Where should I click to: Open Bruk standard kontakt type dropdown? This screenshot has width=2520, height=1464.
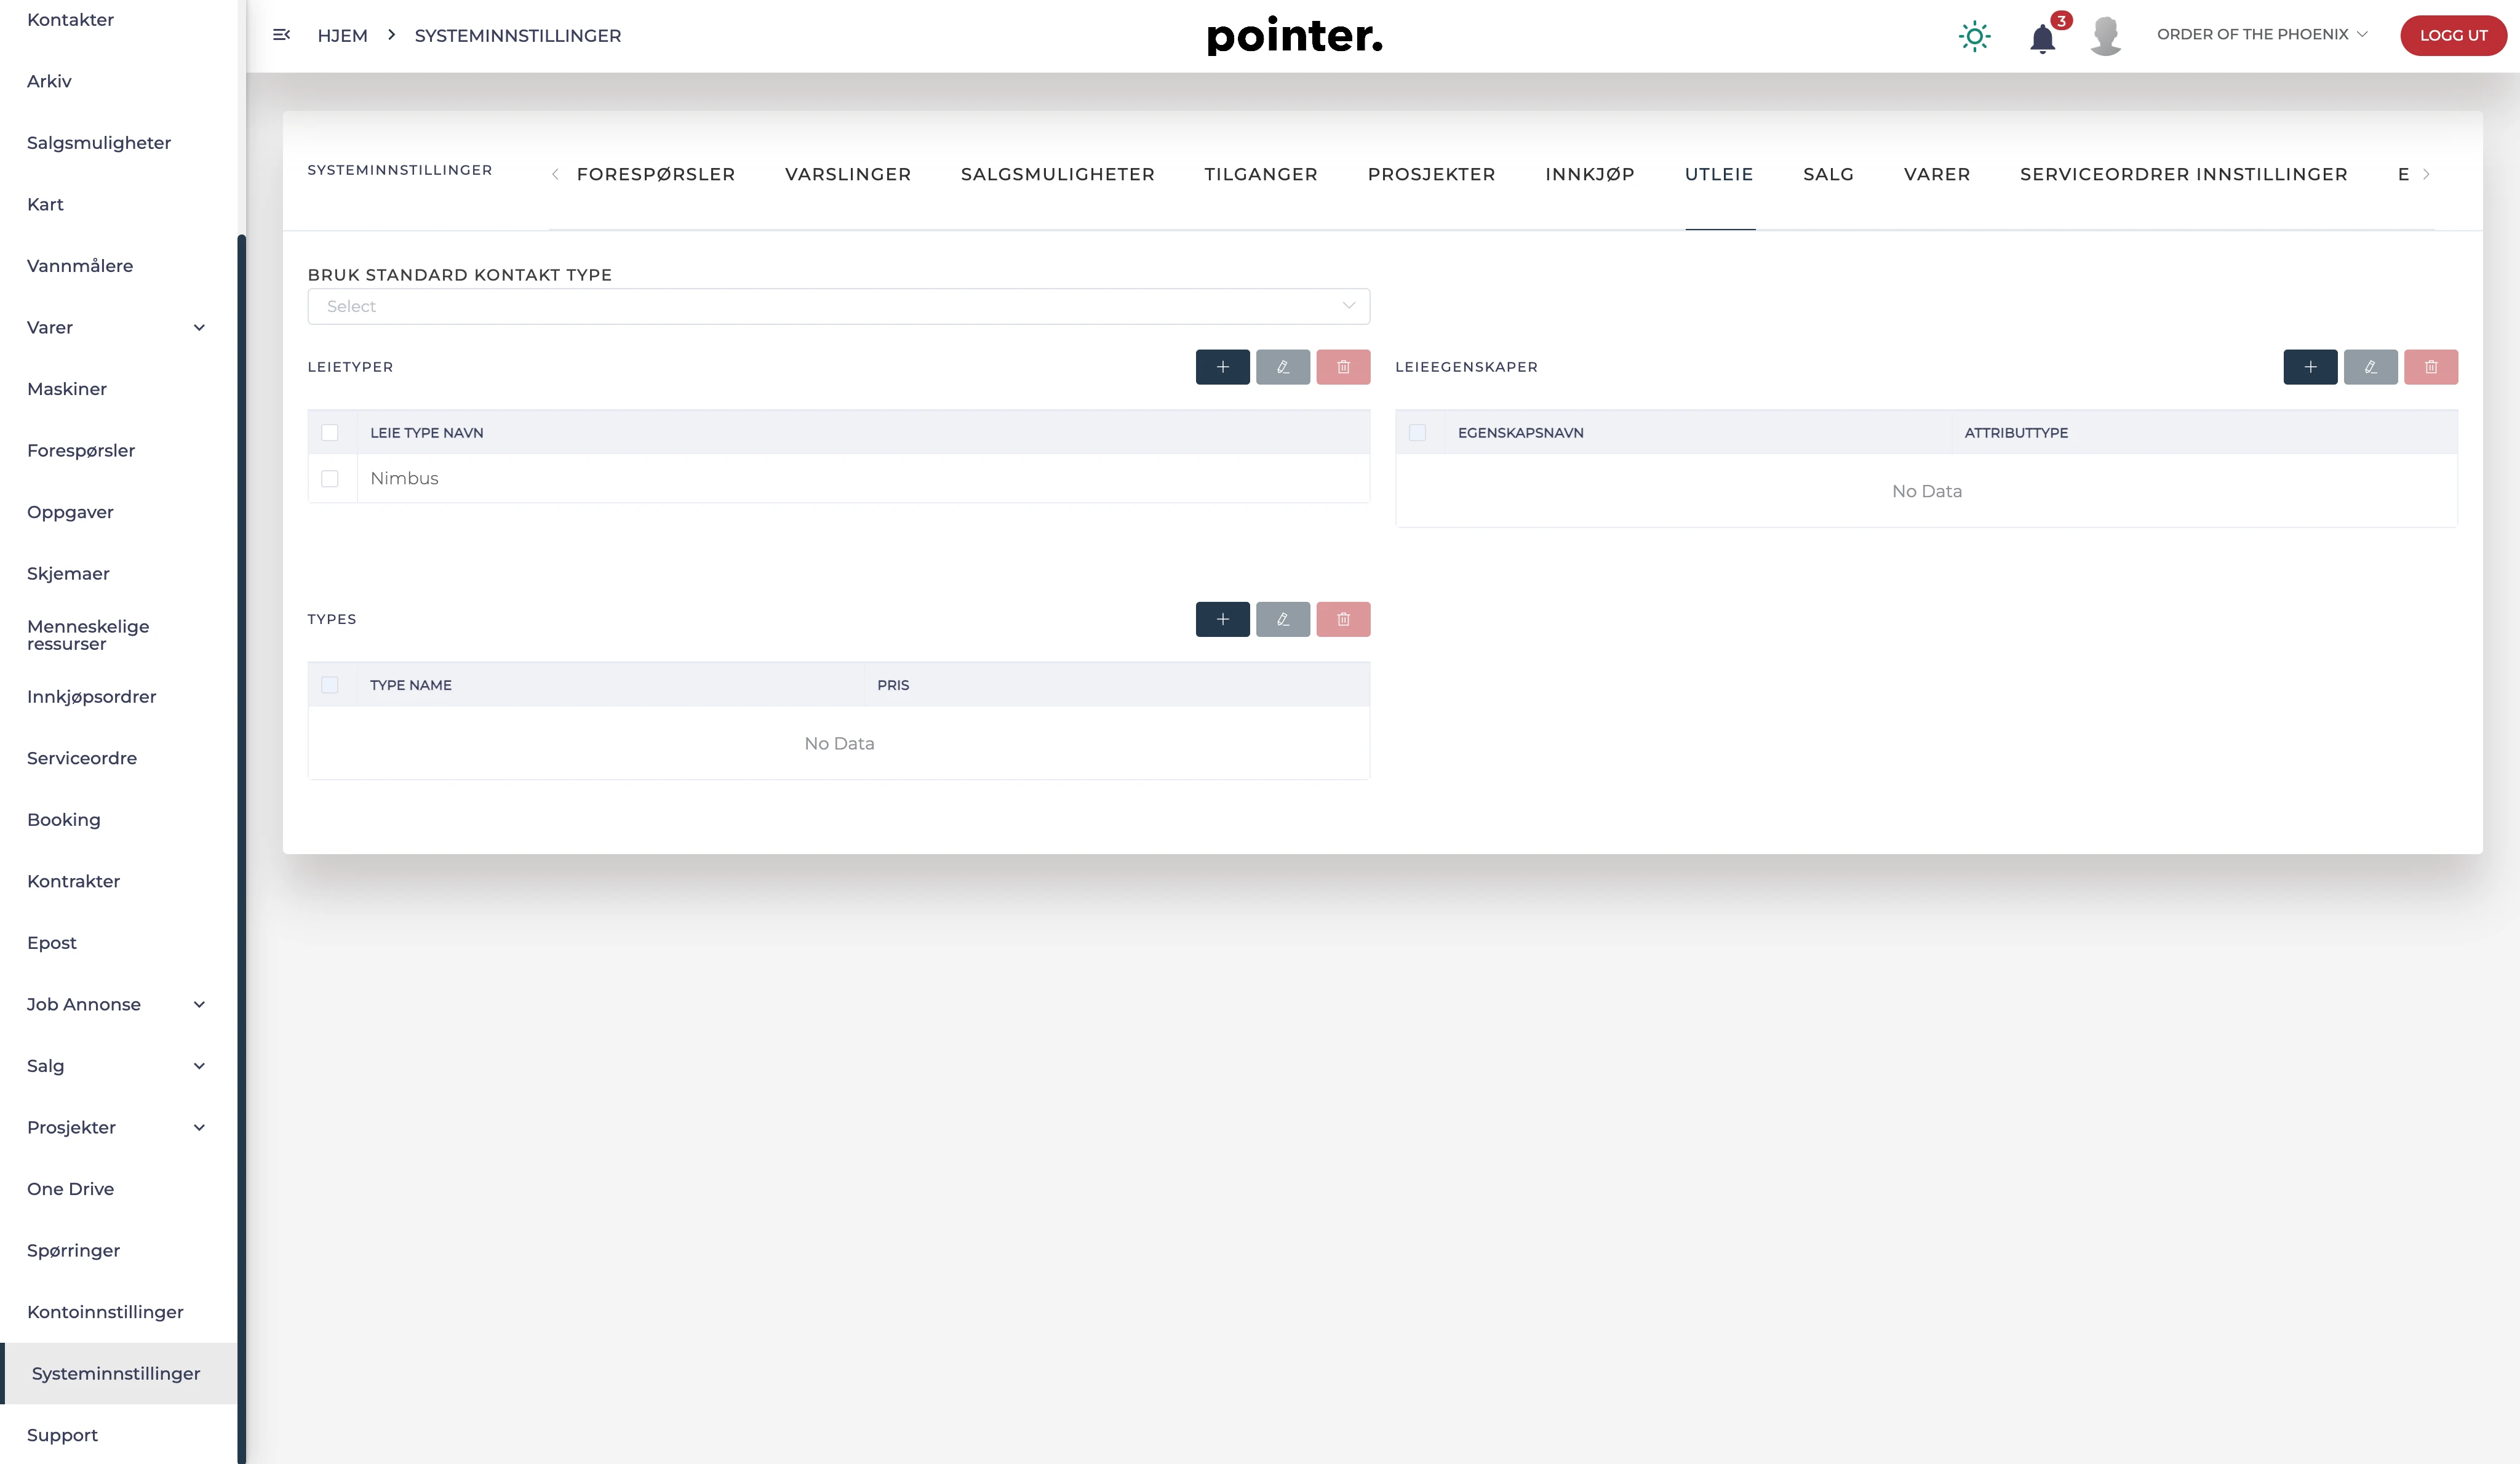tap(838, 306)
